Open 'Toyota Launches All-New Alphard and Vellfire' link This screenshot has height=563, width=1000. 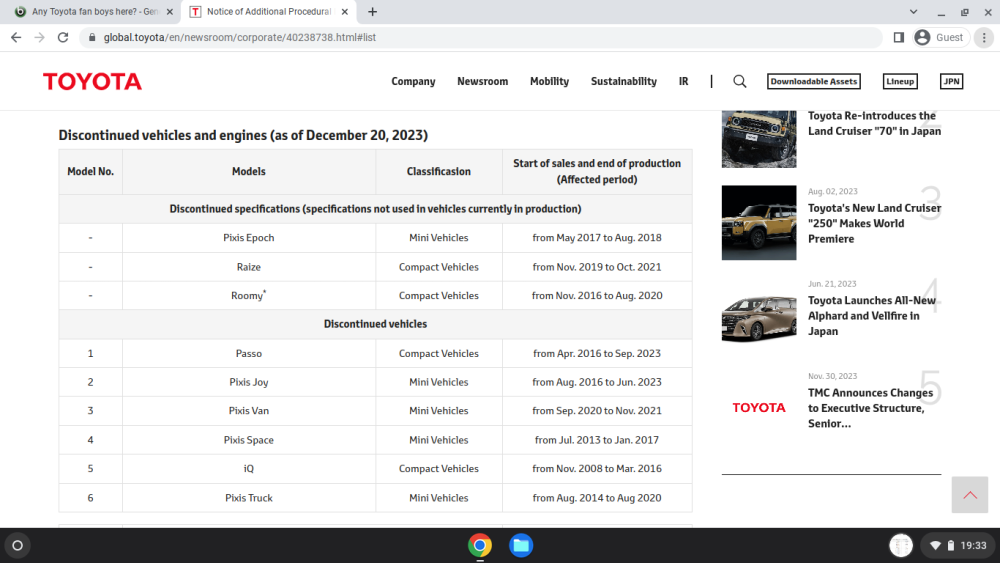(x=872, y=316)
